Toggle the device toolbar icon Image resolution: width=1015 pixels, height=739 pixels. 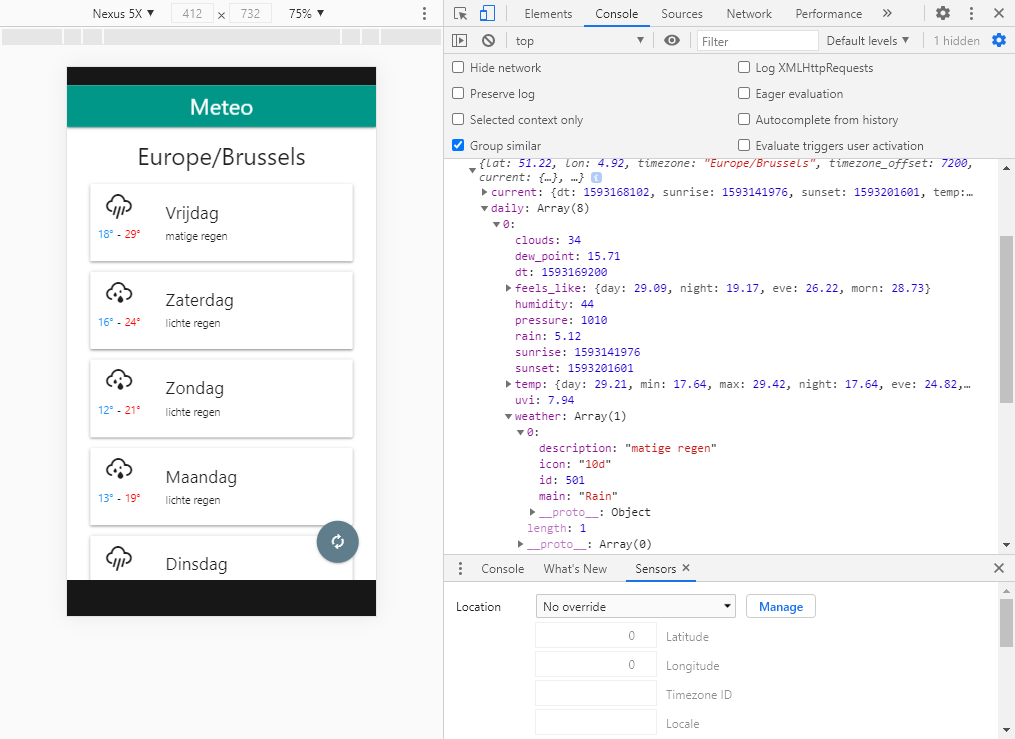coord(487,14)
